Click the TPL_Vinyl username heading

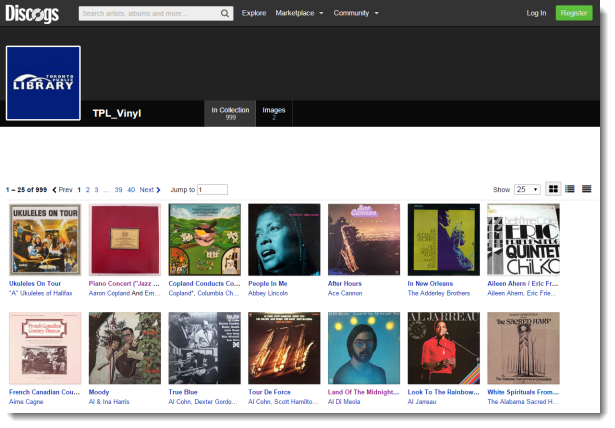click(x=117, y=113)
